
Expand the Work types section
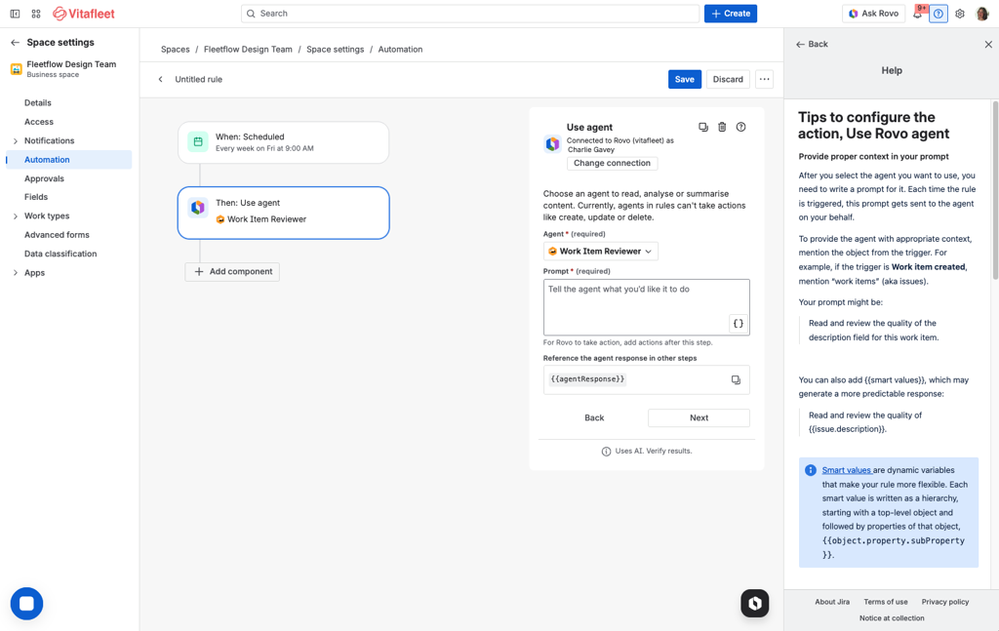tap(15, 216)
